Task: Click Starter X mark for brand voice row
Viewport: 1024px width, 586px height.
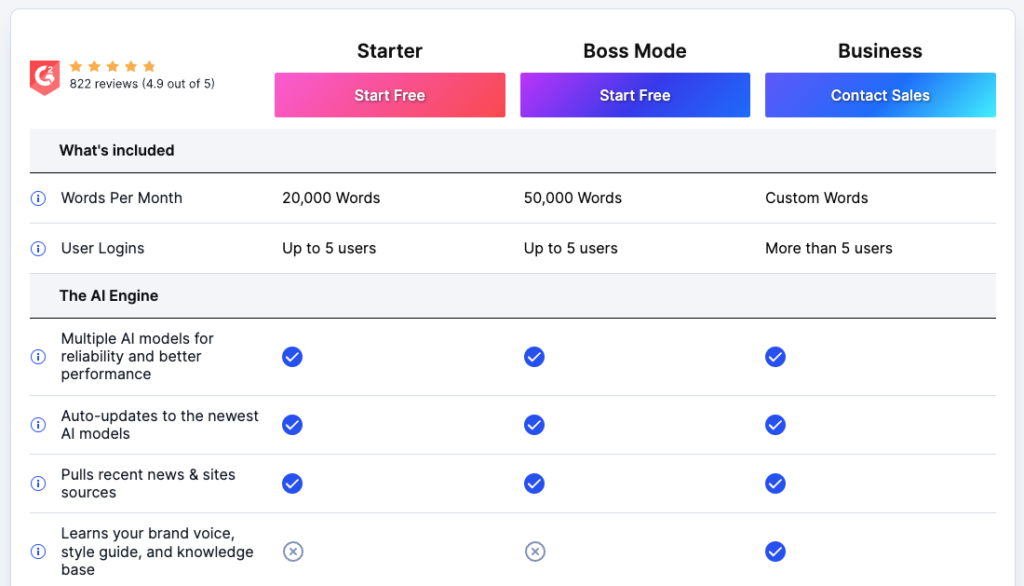Action: pos(293,551)
